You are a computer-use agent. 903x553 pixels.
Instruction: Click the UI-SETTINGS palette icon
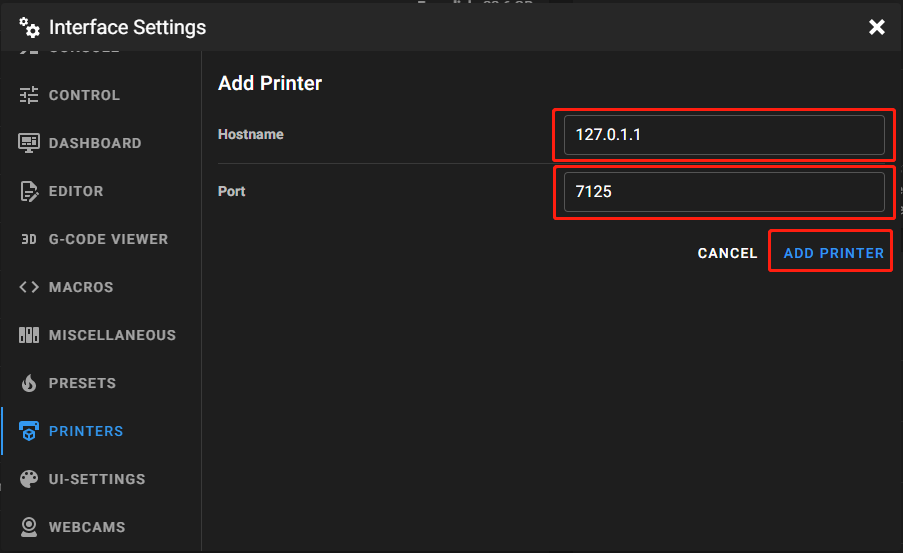point(29,479)
